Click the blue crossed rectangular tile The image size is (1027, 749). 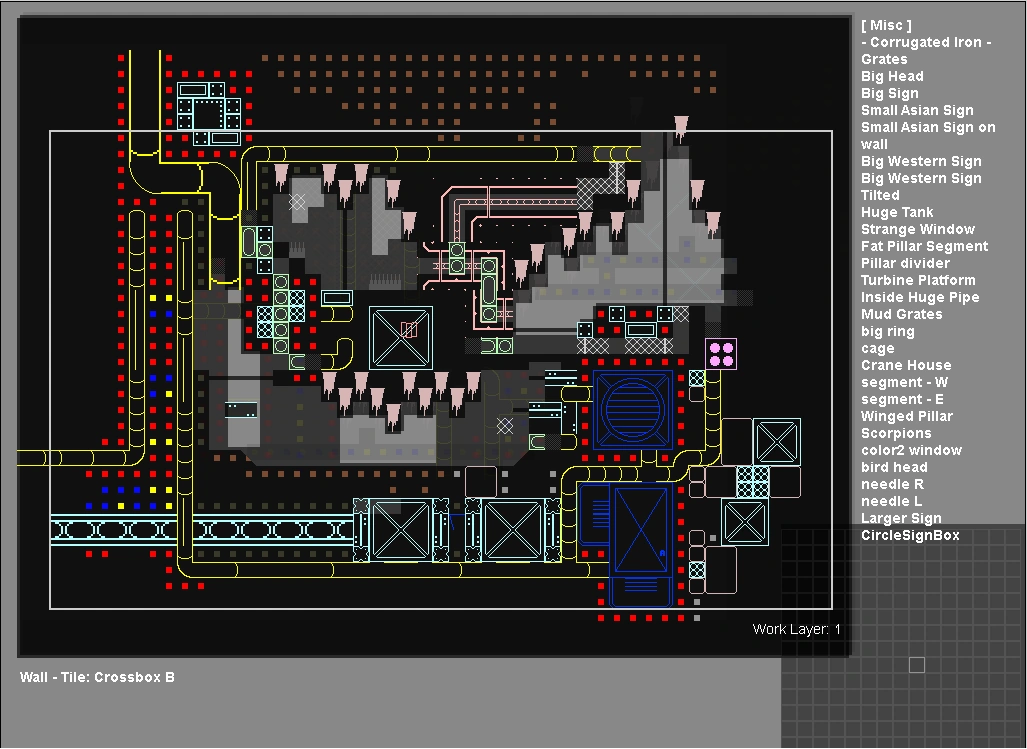[x=641, y=530]
